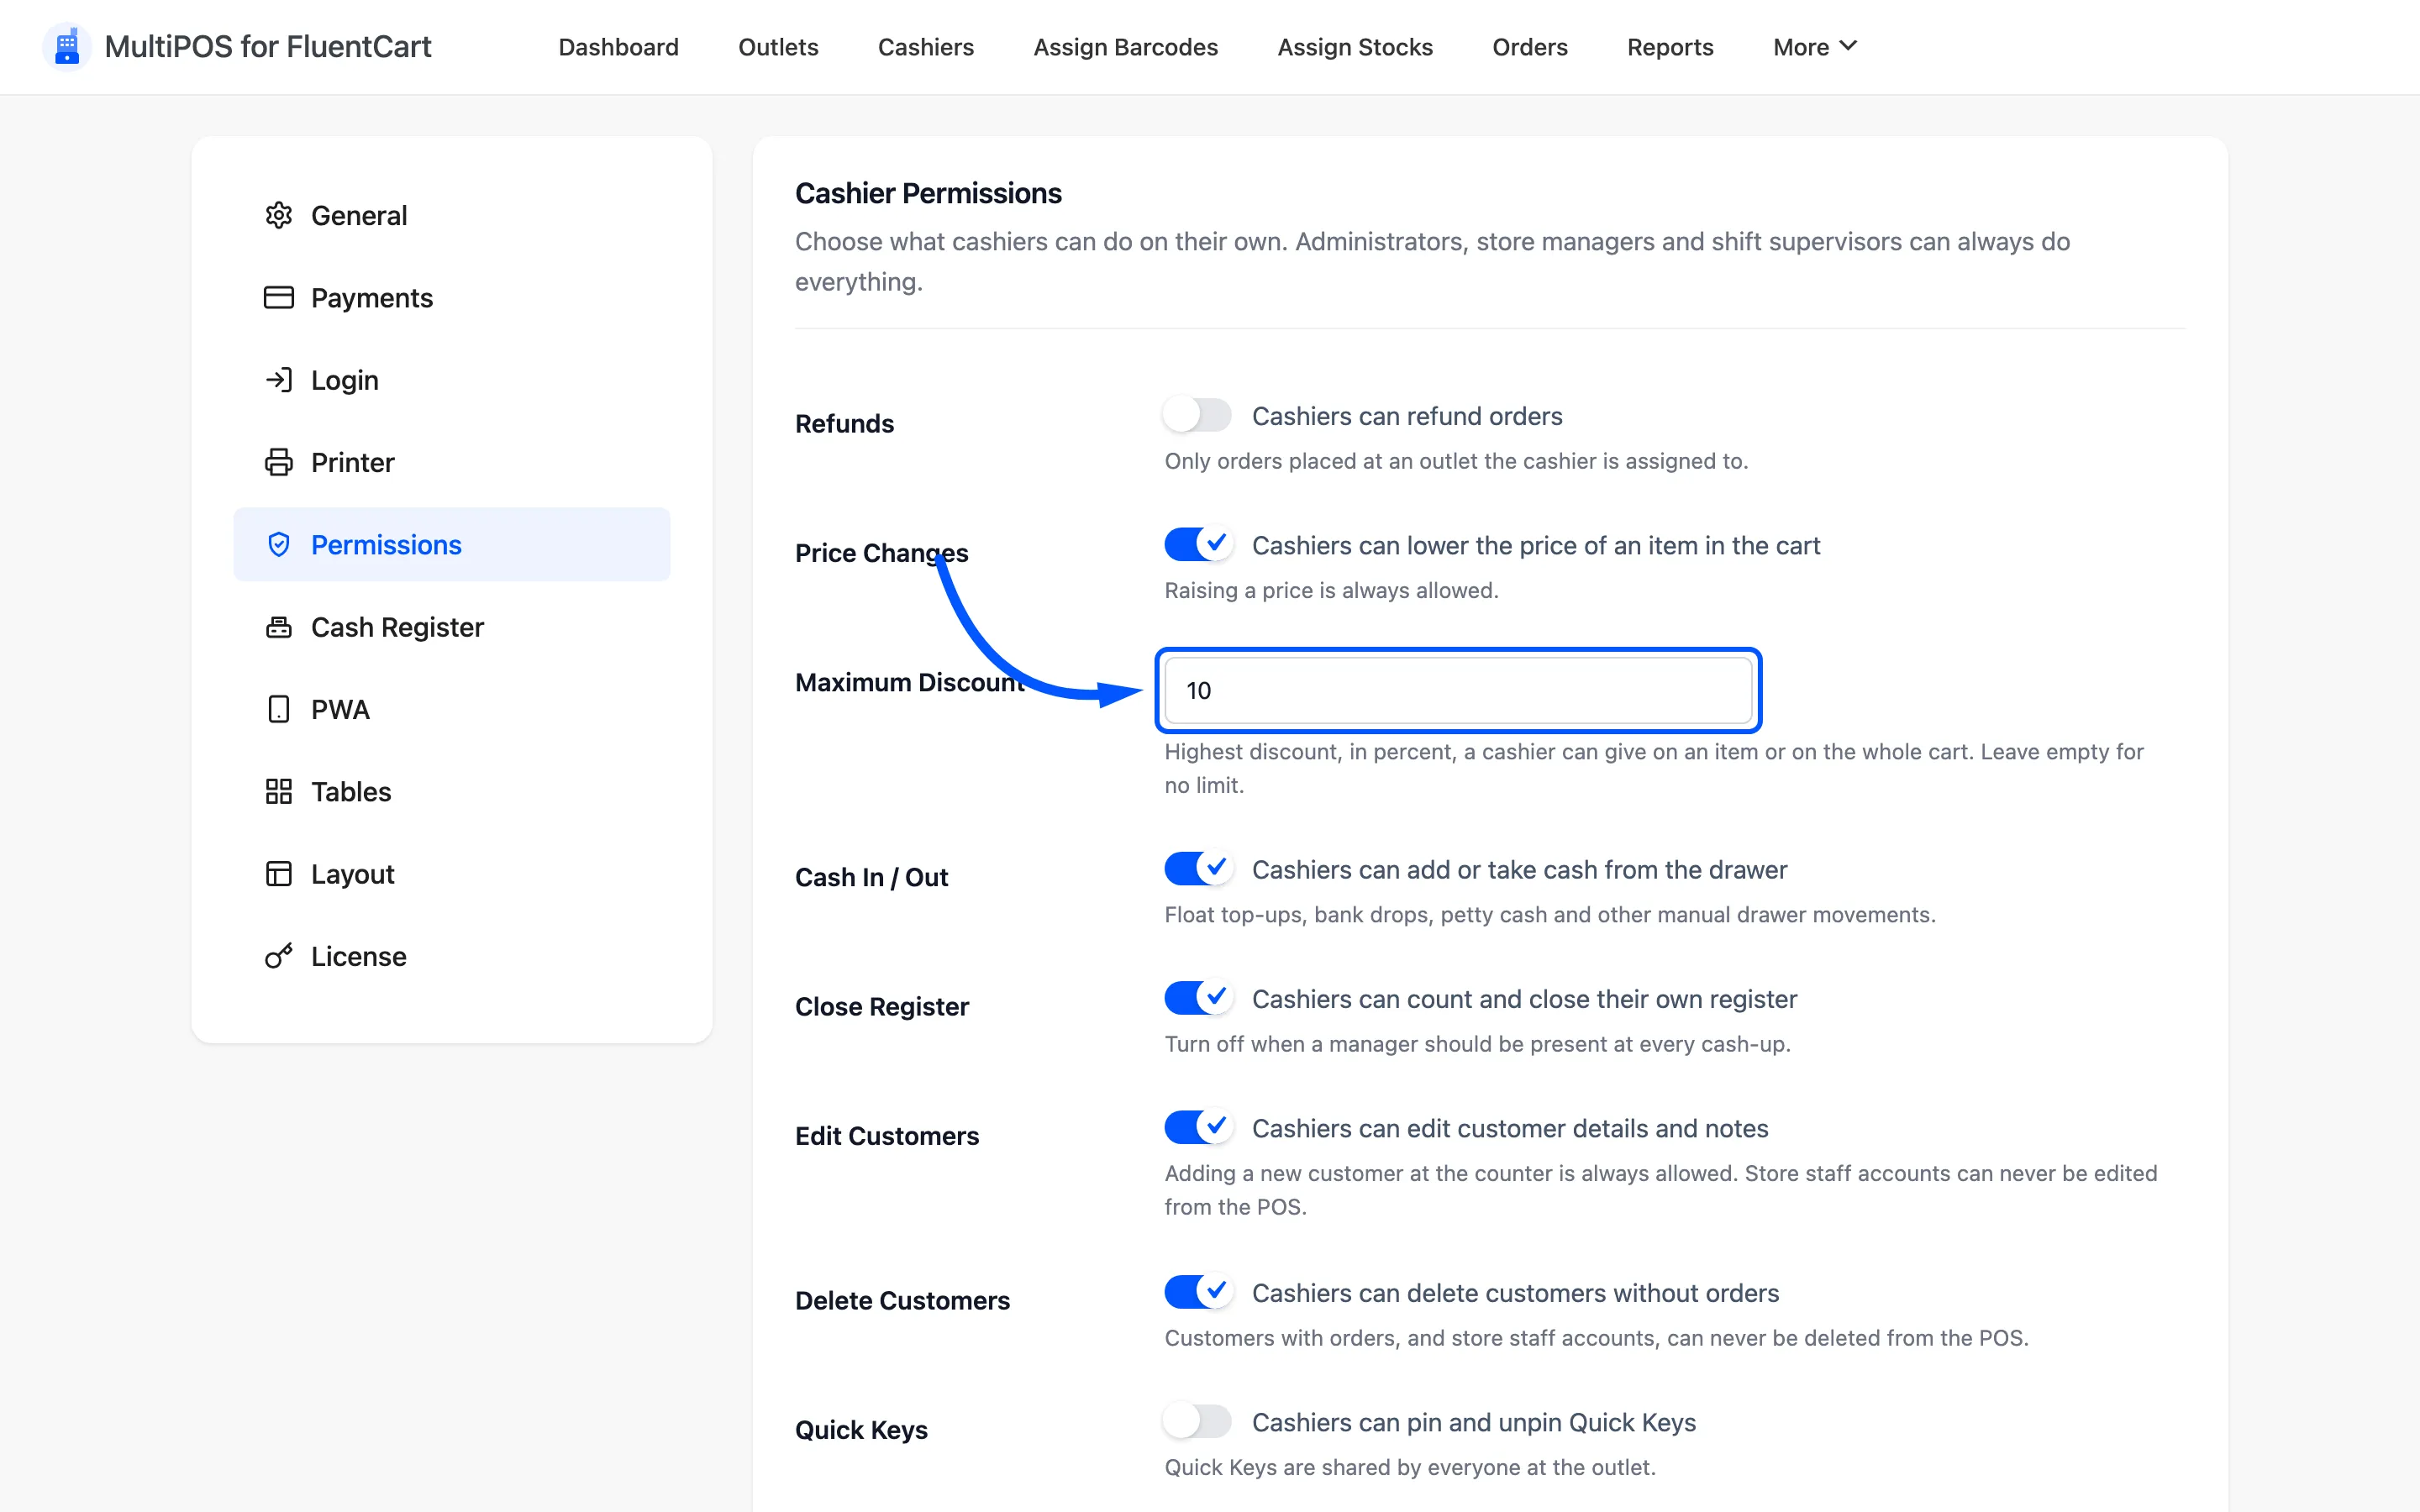Switch off the Delete Customers toggle
This screenshot has height=1512, width=2420.
coord(1197,1292)
